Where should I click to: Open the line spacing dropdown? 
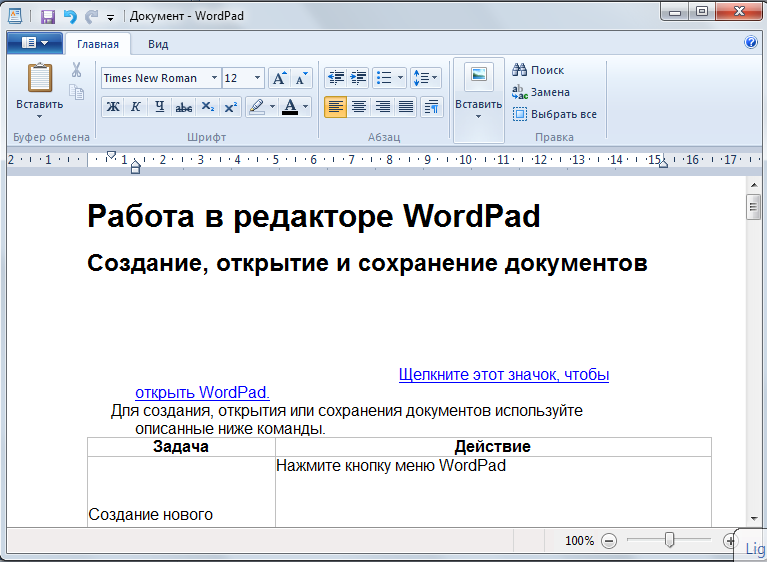click(x=425, y=78)
